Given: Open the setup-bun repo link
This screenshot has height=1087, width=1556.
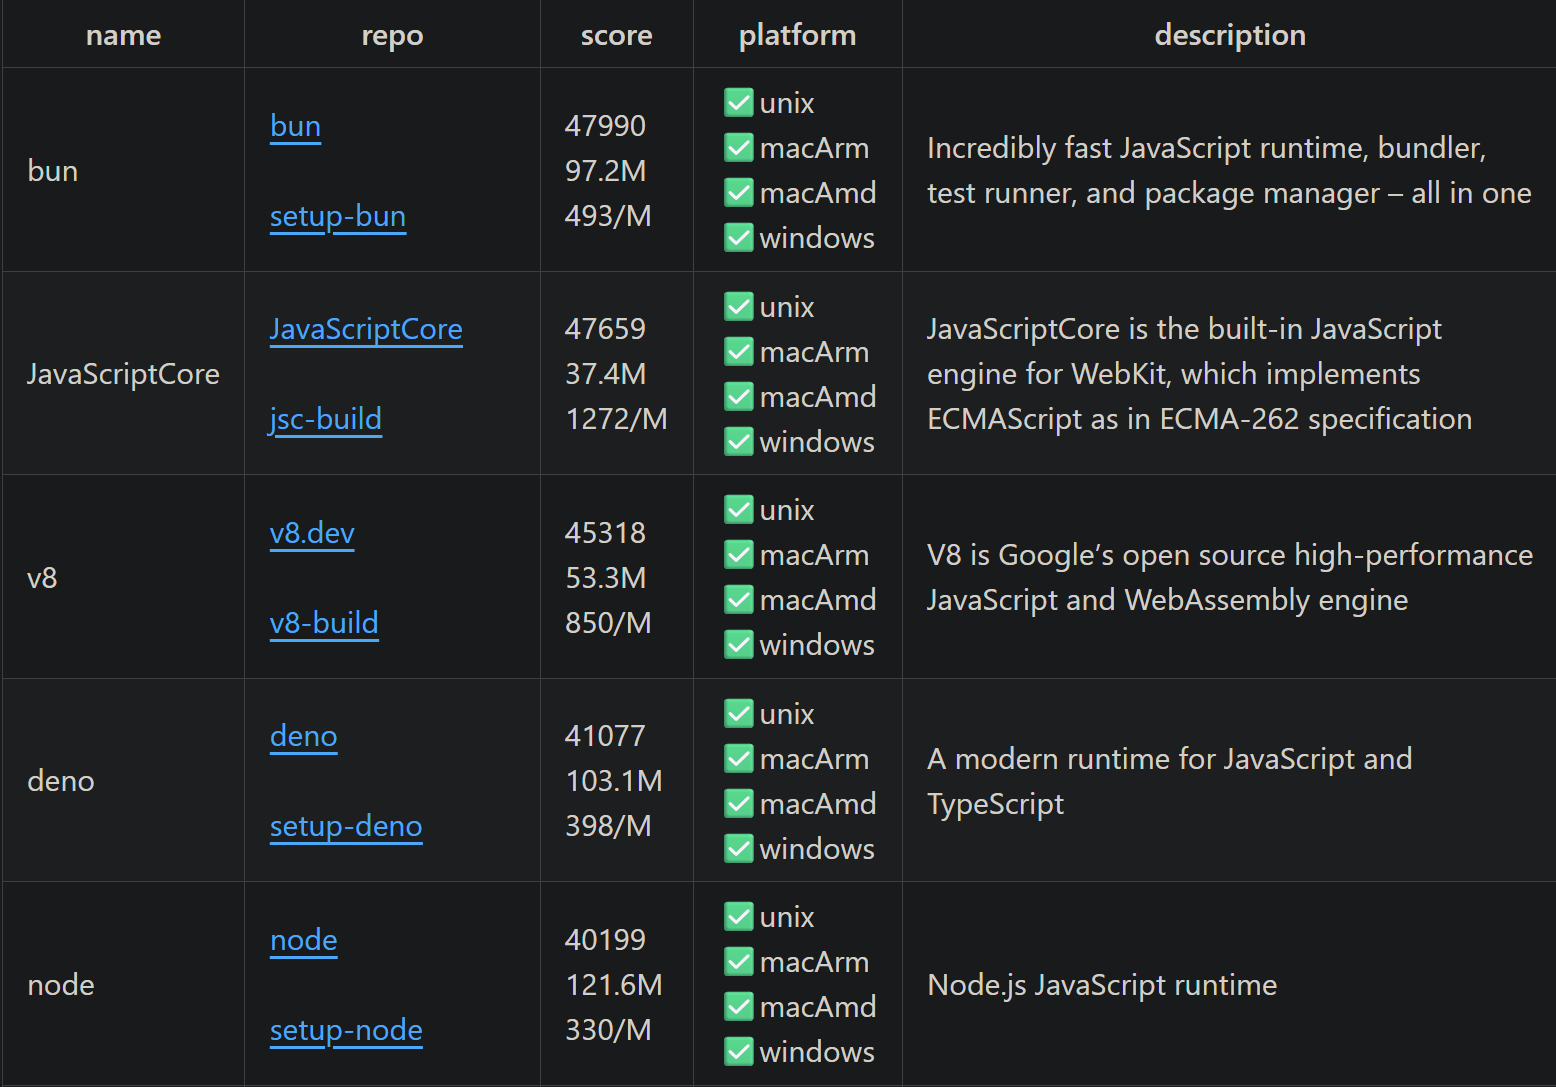Looking at the screenshot, I should tap(338, 216).
